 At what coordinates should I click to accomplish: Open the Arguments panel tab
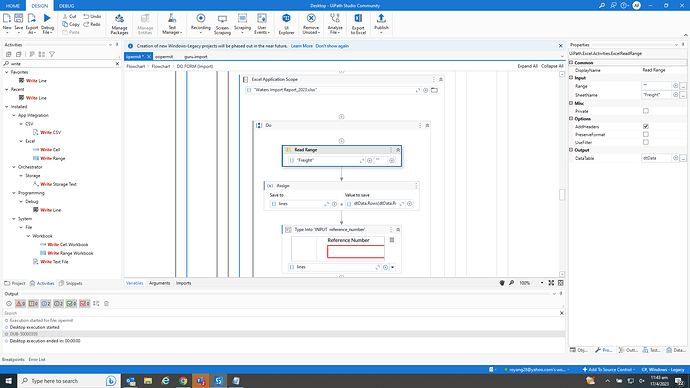click(x=159, y=283)
